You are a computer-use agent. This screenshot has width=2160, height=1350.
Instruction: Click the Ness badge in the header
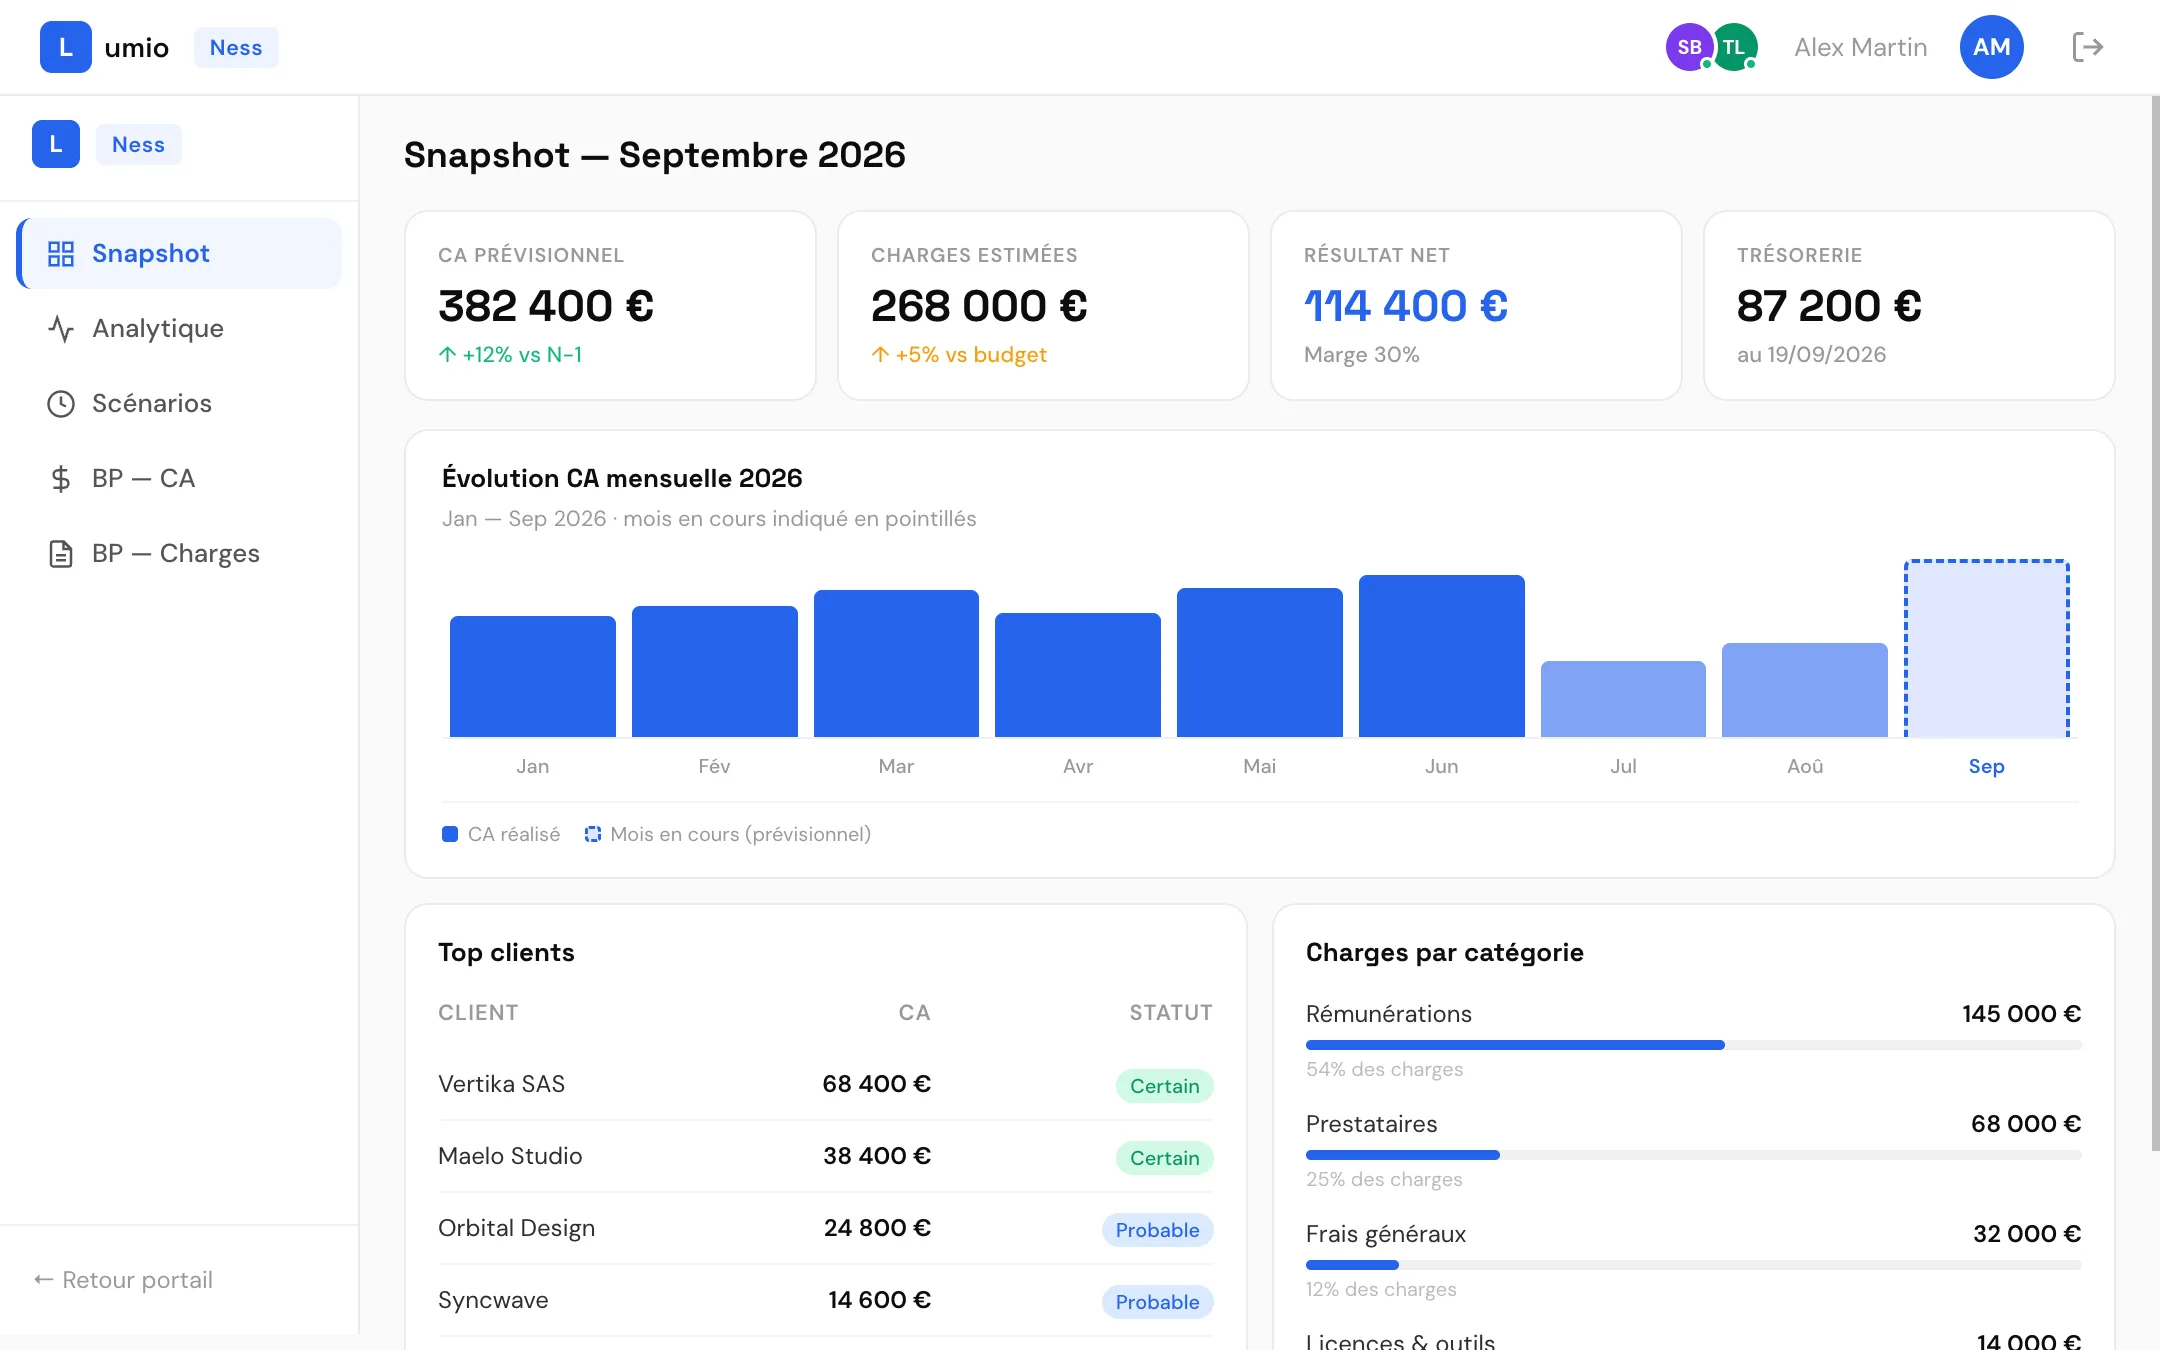[x=236, y=47]
